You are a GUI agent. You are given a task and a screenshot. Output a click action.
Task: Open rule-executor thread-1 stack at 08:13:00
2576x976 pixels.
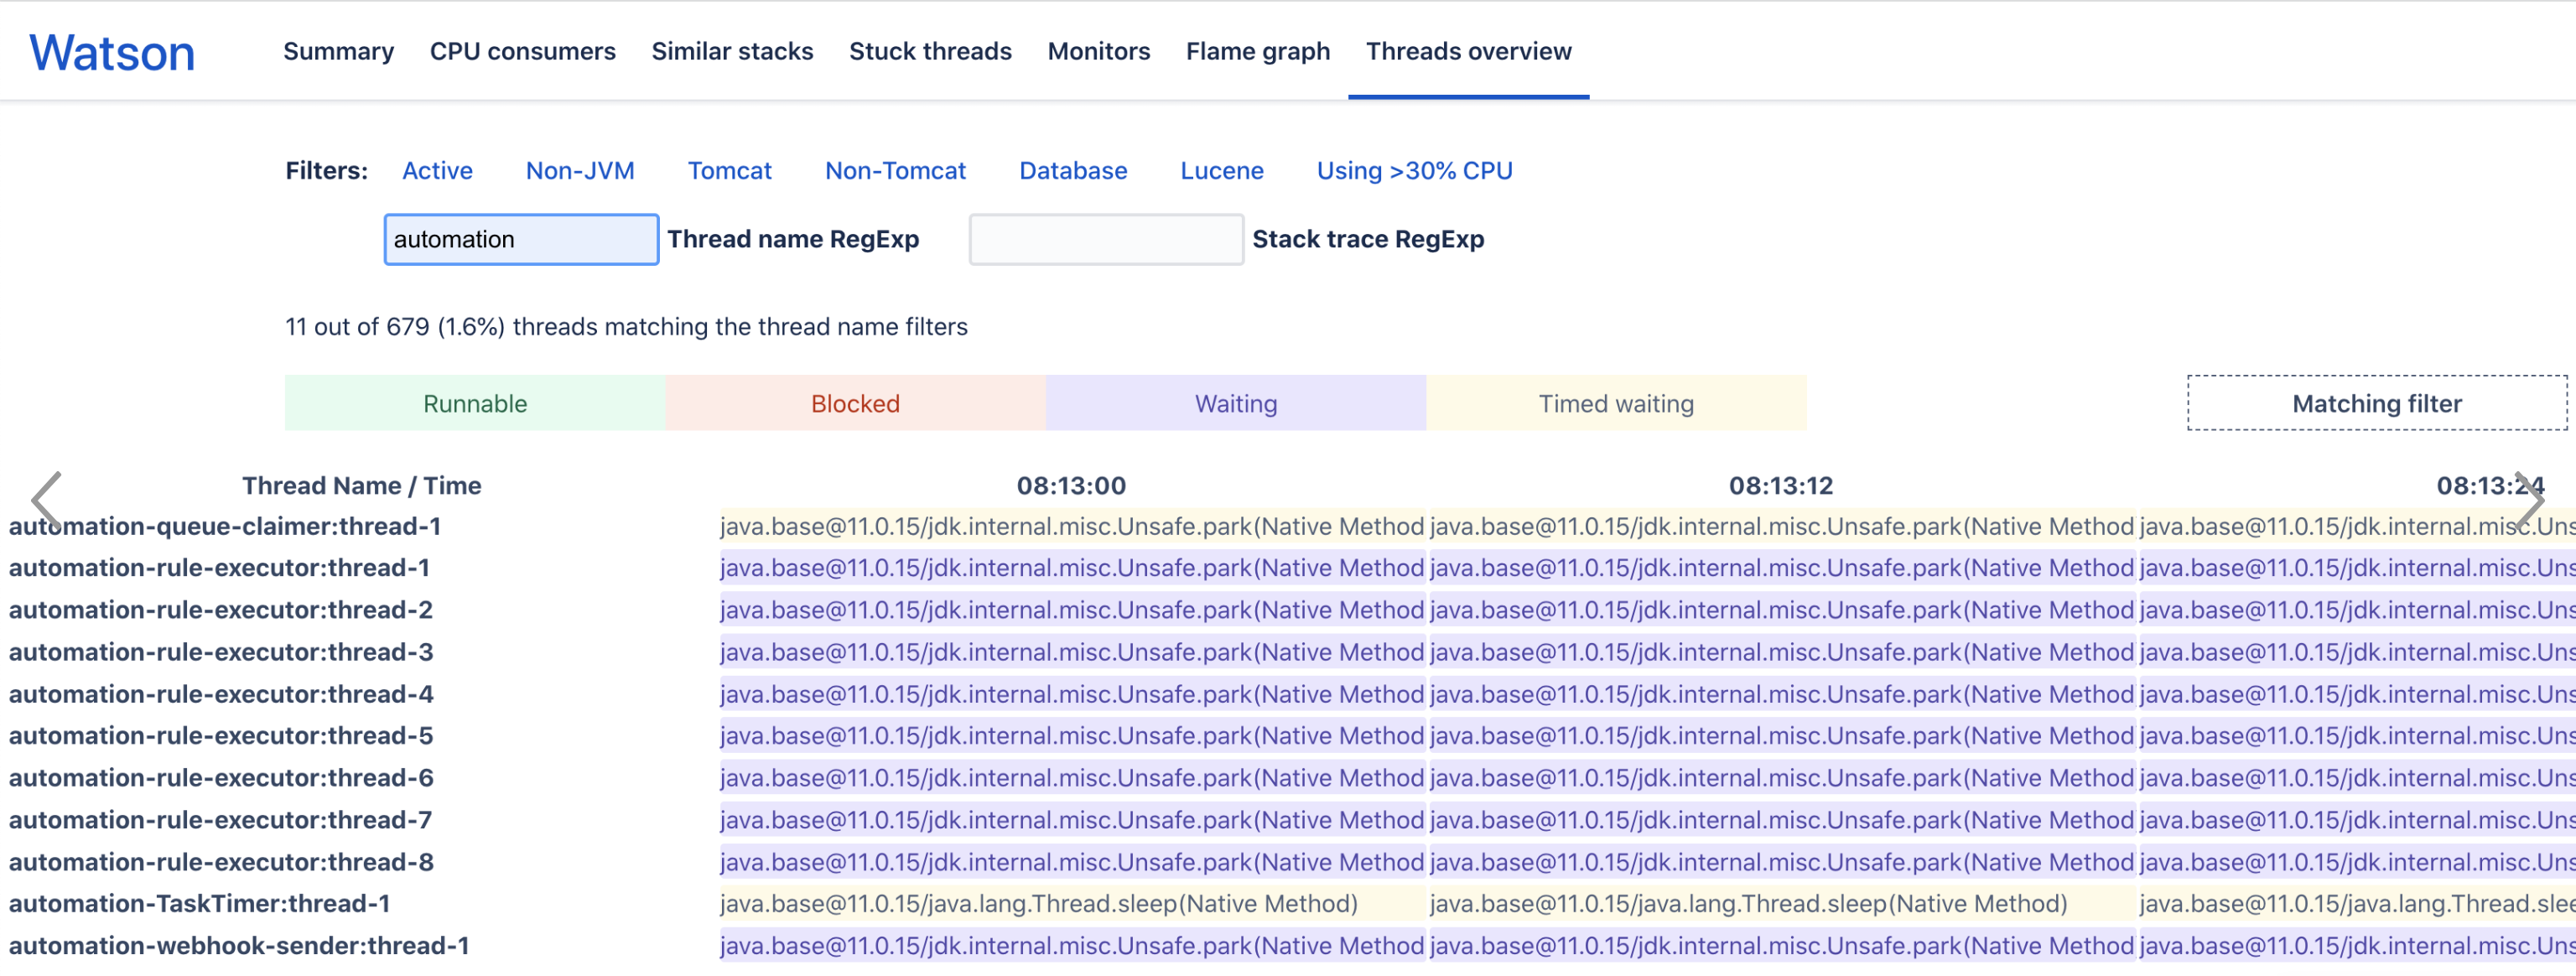[1072, 567]
